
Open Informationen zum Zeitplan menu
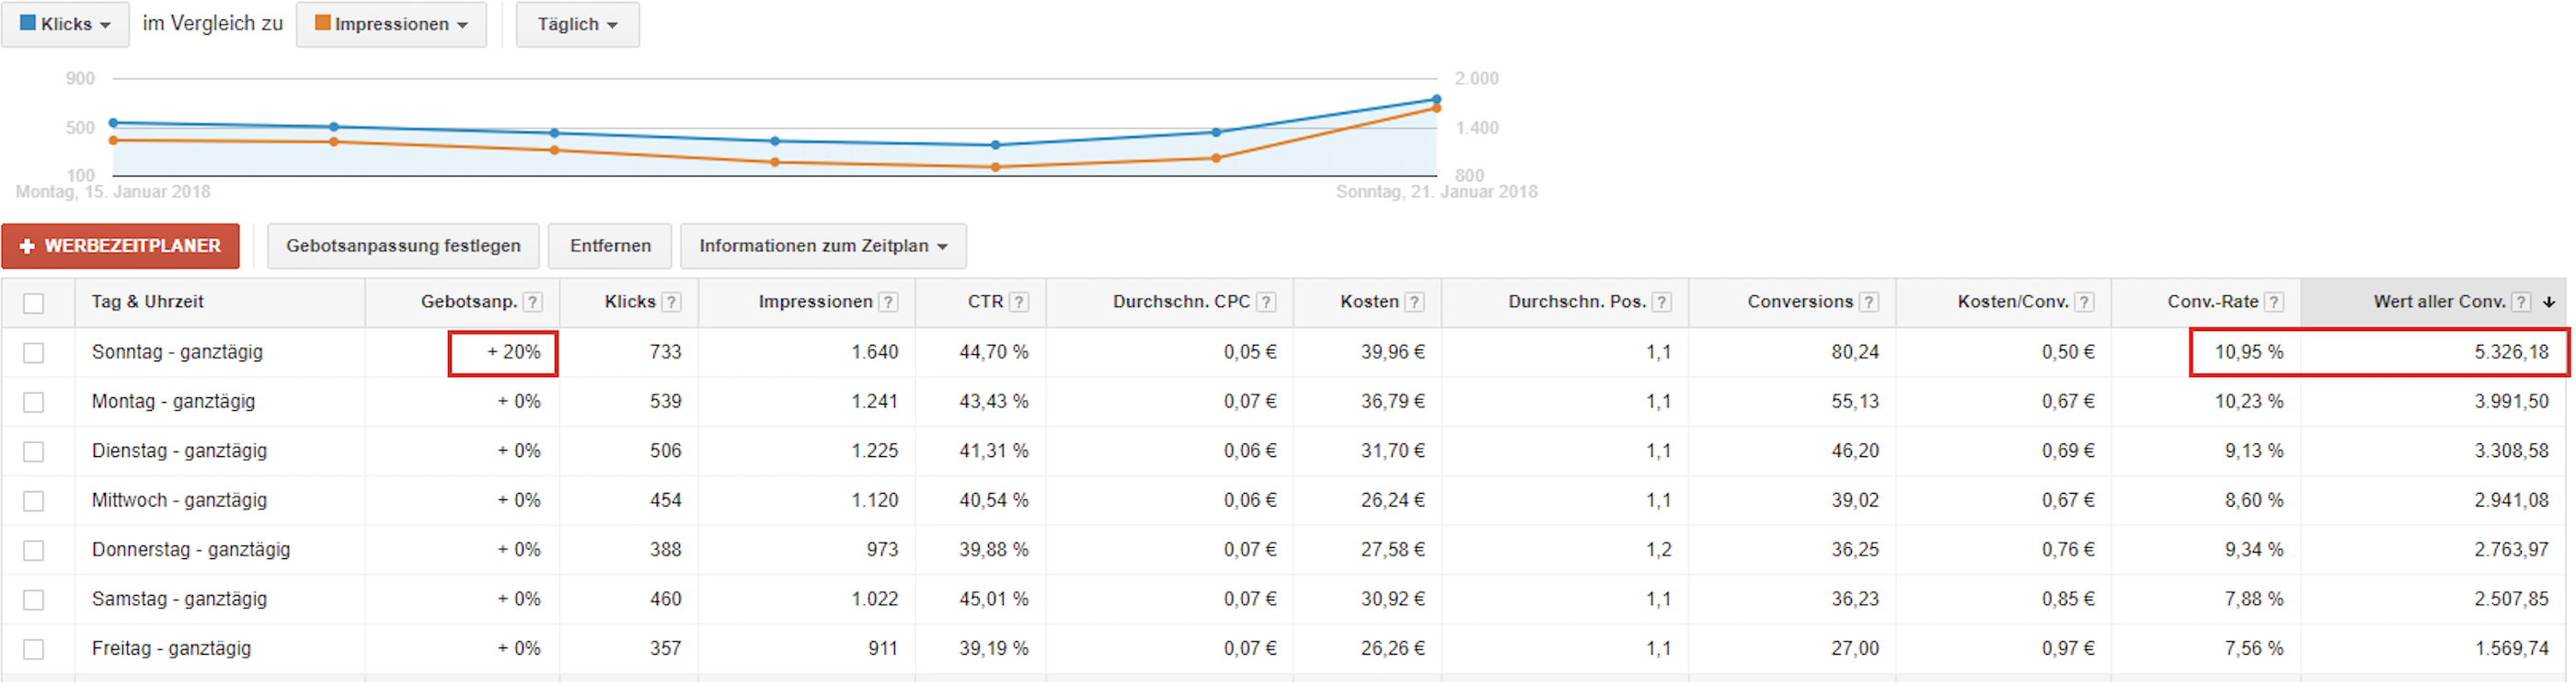(x=822, y=246)
